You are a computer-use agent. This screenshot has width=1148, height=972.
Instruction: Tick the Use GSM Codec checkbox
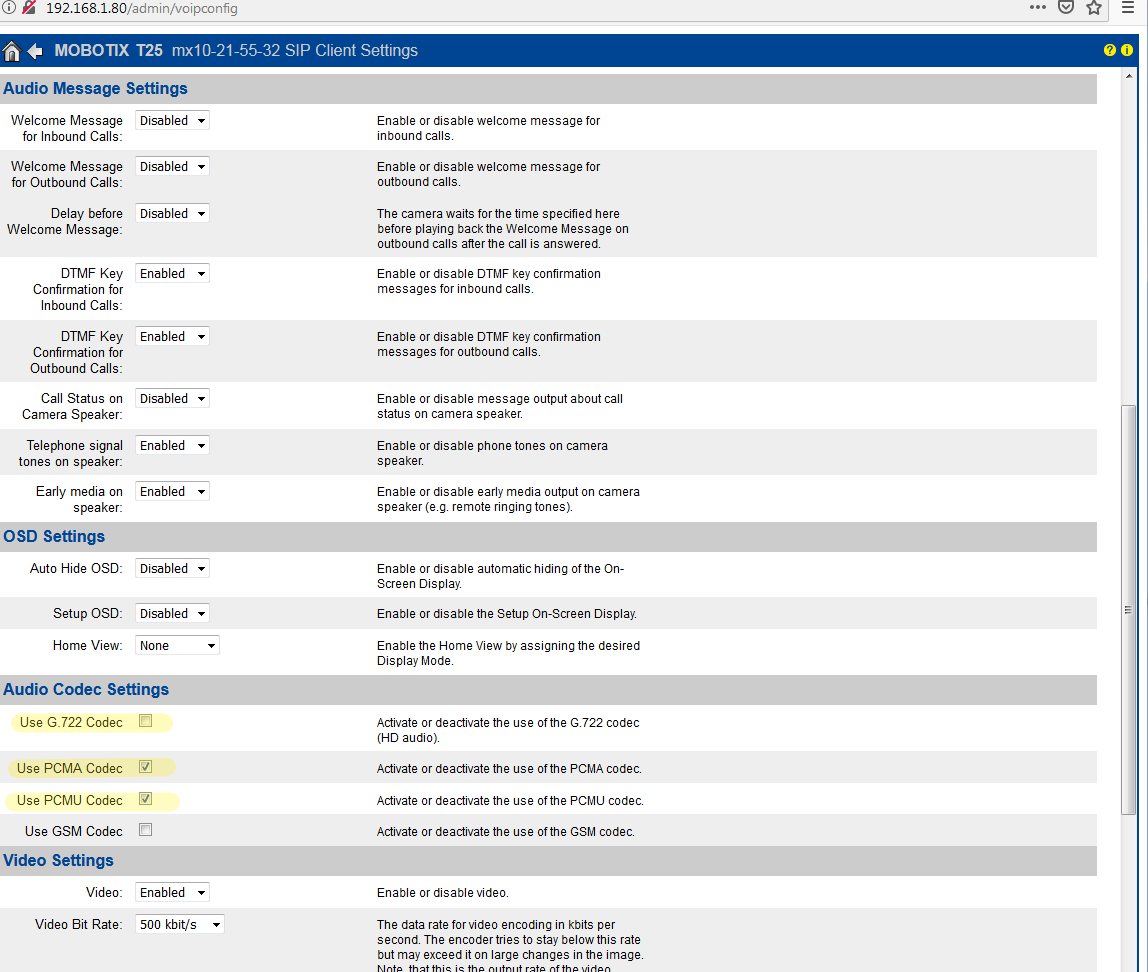[x=146, y=830]
